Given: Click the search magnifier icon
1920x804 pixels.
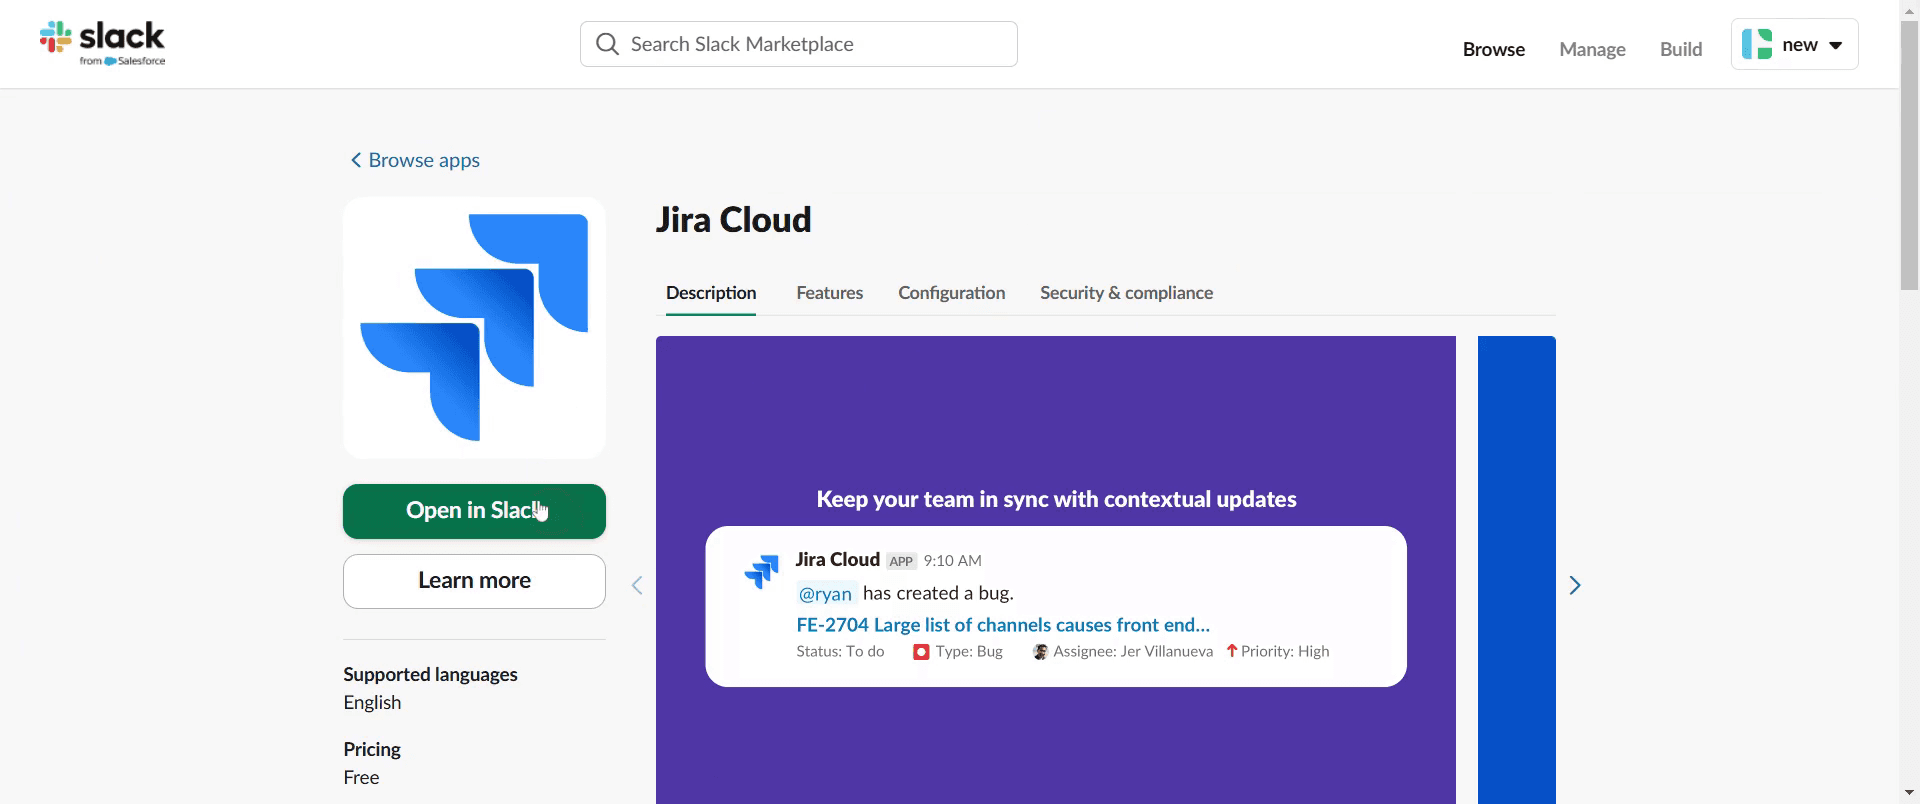Looking at the screenshot, I should [x=607, y=44].
